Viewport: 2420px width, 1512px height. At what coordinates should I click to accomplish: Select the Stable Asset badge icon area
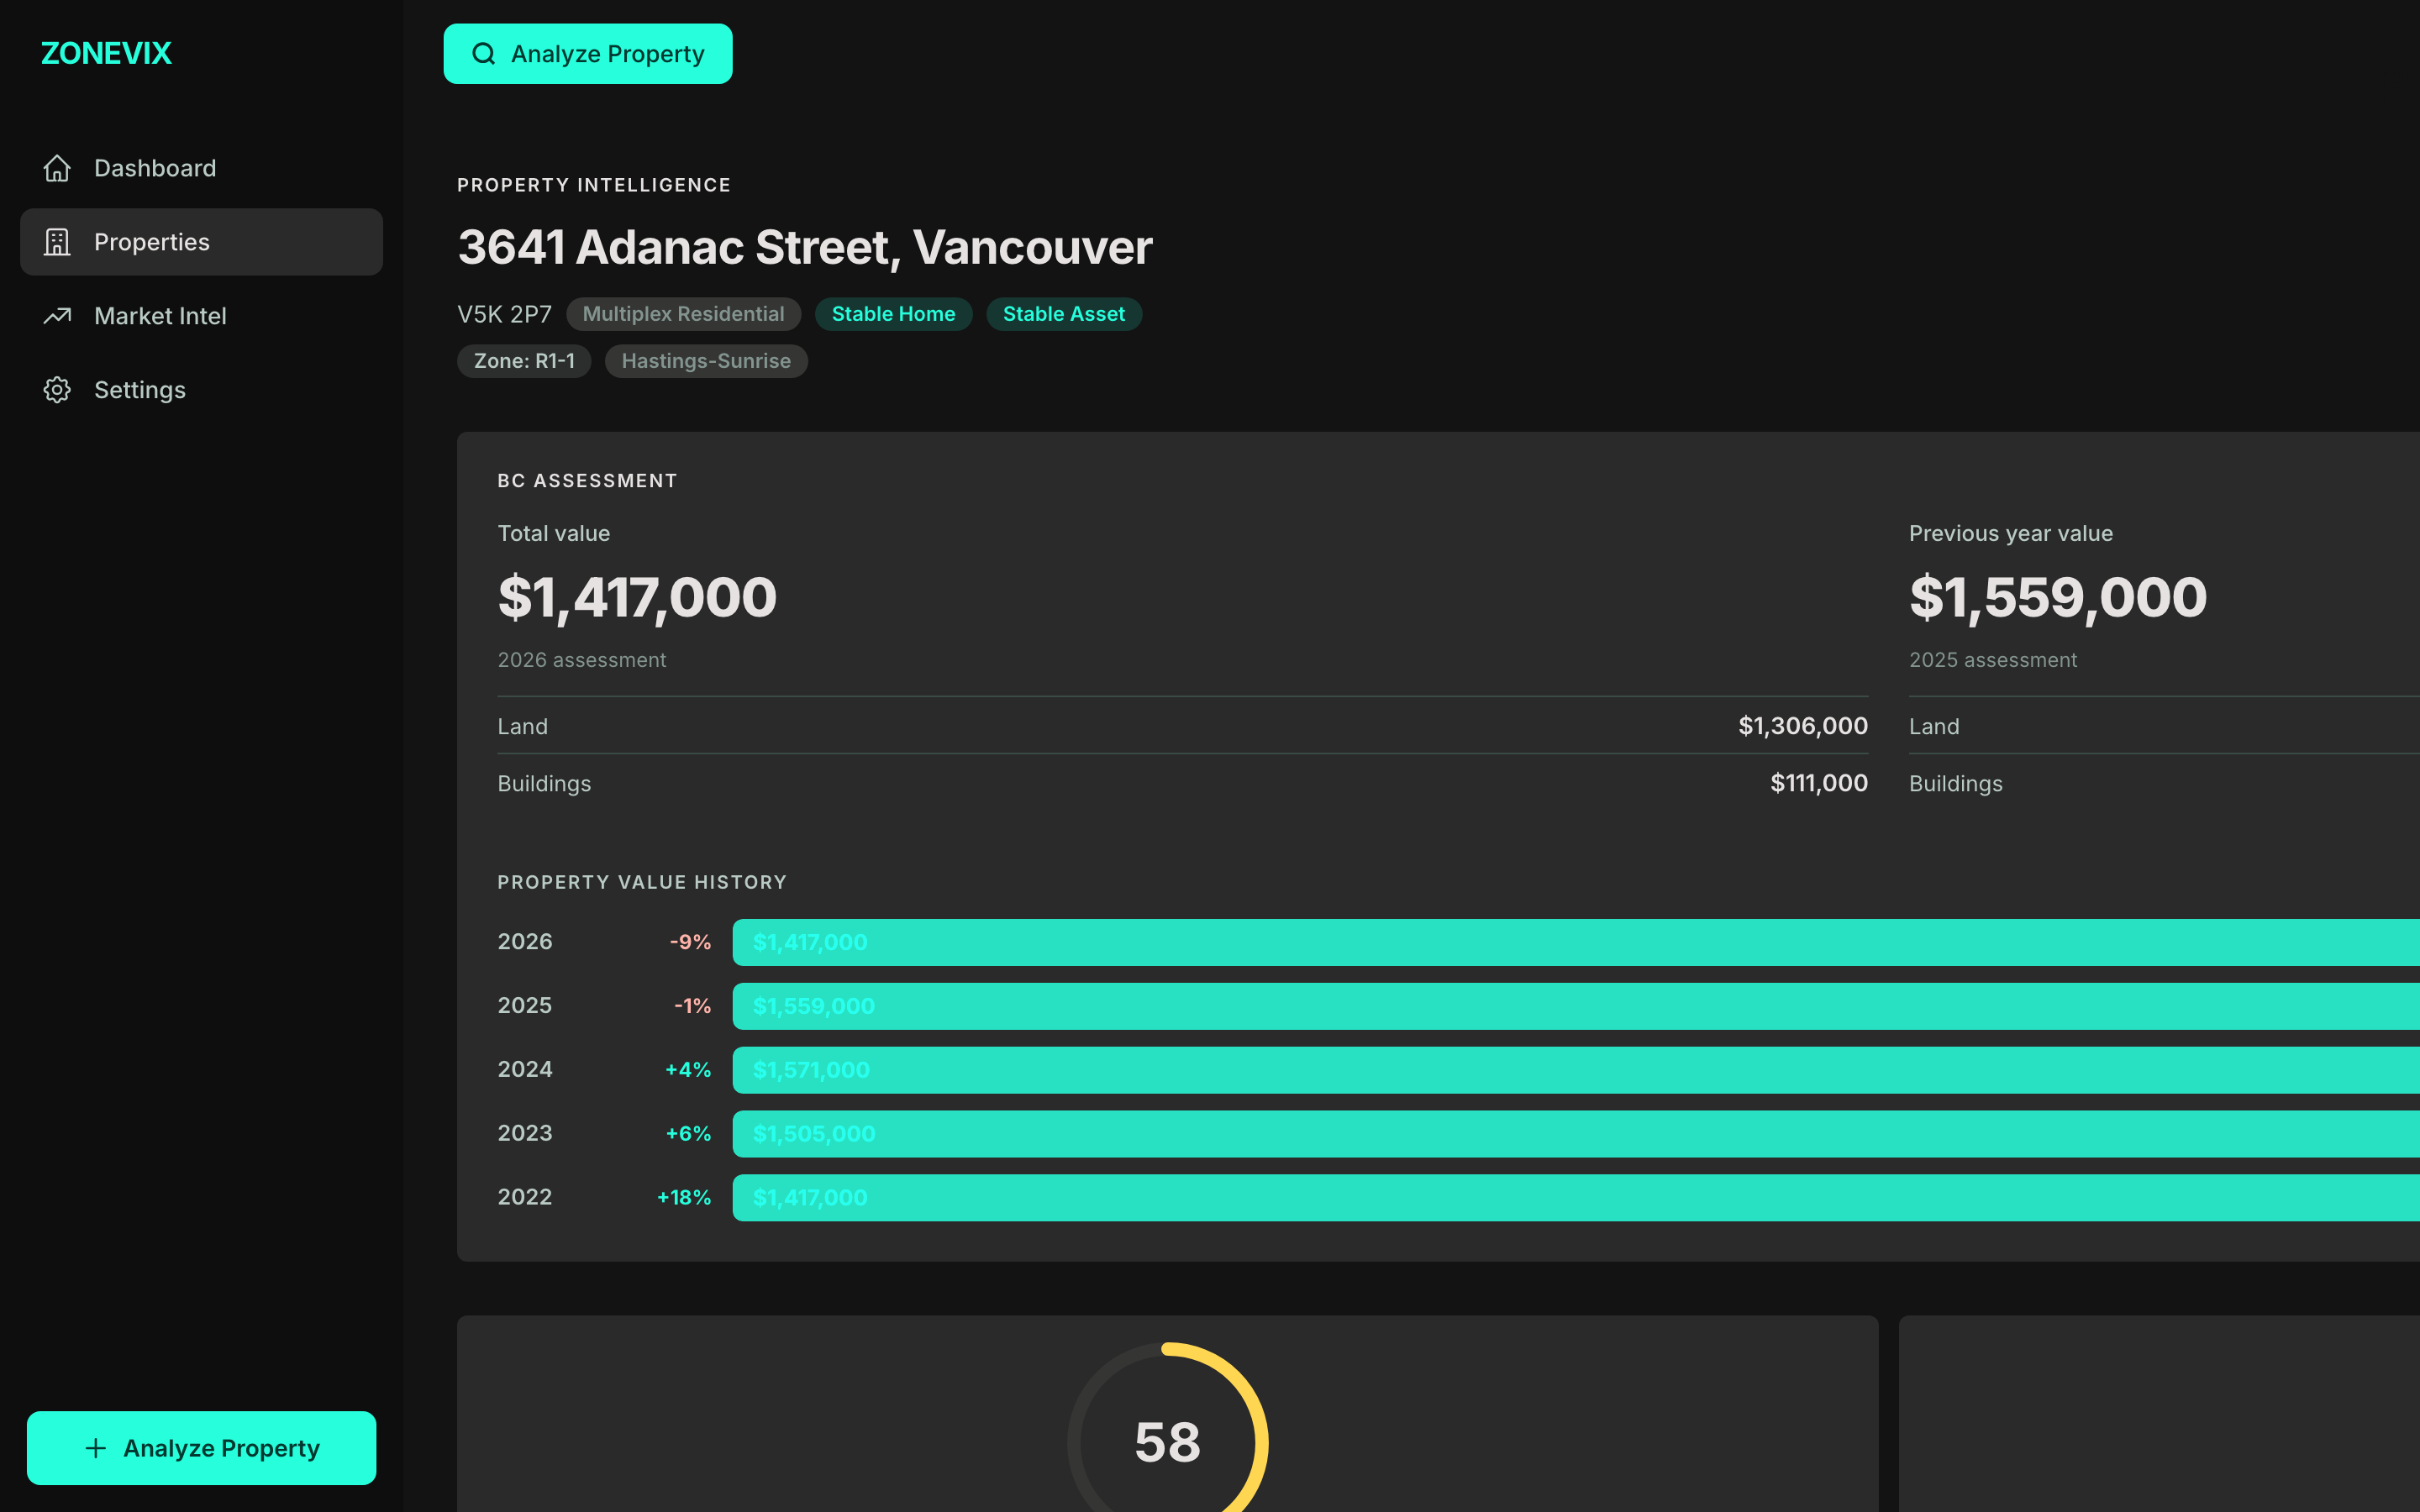[1063, 313]
